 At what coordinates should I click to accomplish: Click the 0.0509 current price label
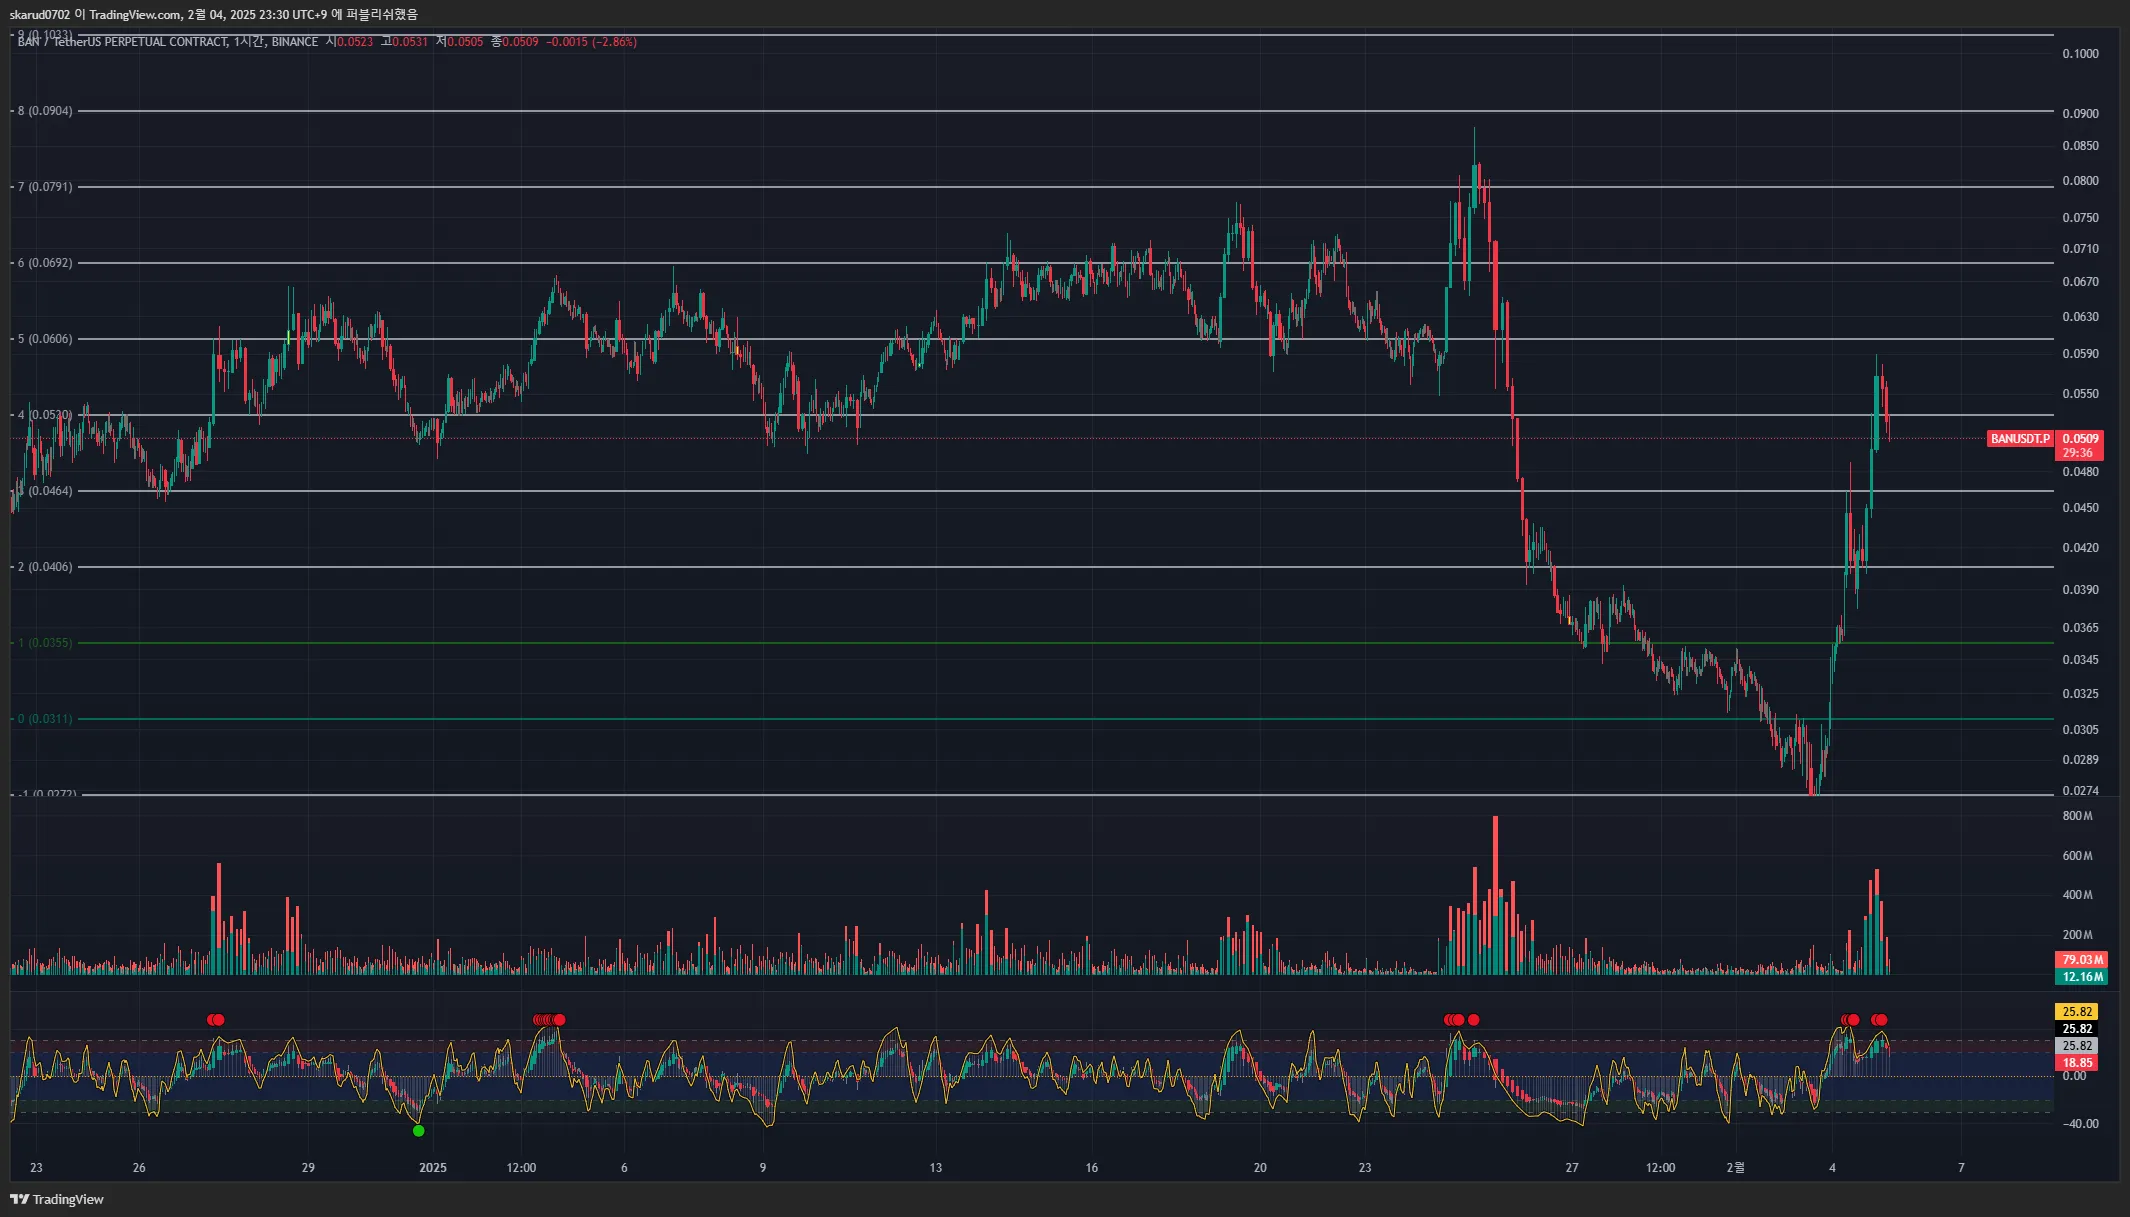pos(2081,438)
